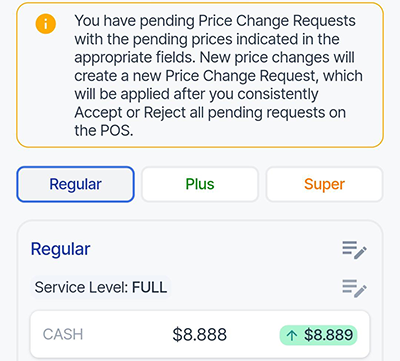The height and width of the screenshot is (361, 400).
Task: Click the Service Level: FULL chip
Action: click(101, 287)
